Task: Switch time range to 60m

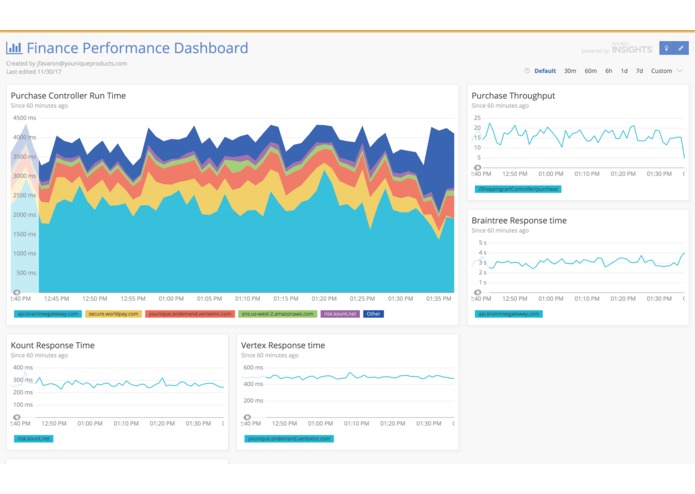Action: (590, 71)
